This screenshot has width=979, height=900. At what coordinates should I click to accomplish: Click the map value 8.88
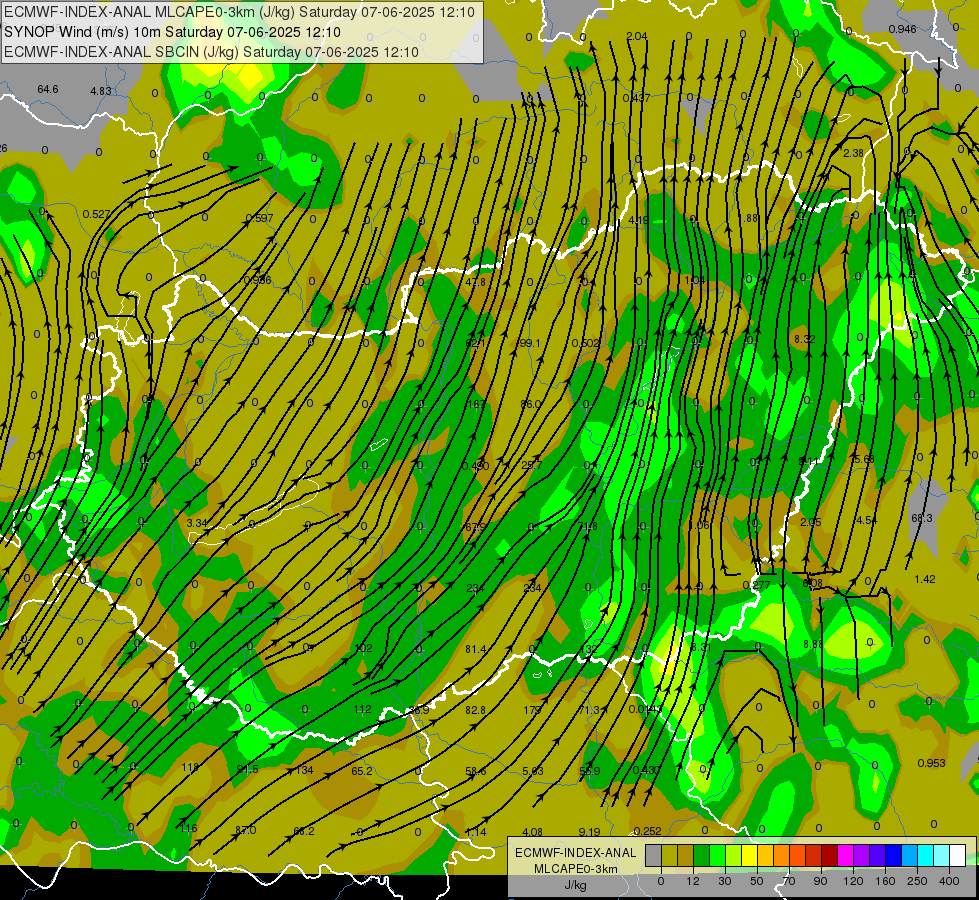point(813,644)
